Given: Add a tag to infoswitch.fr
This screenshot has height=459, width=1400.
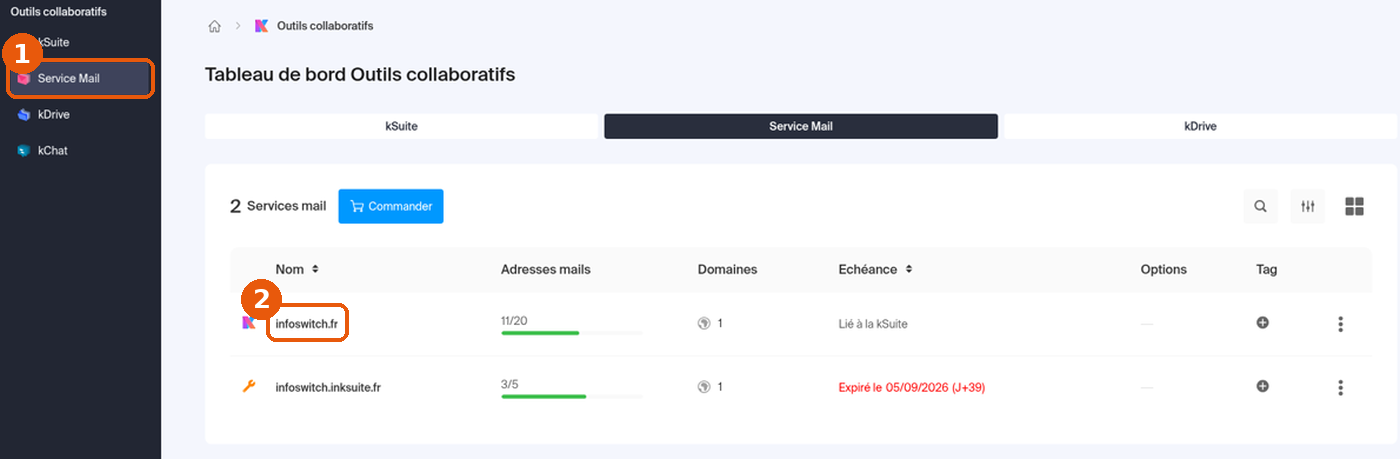Looking at the screenshot, I should (x=1263, y=323).
